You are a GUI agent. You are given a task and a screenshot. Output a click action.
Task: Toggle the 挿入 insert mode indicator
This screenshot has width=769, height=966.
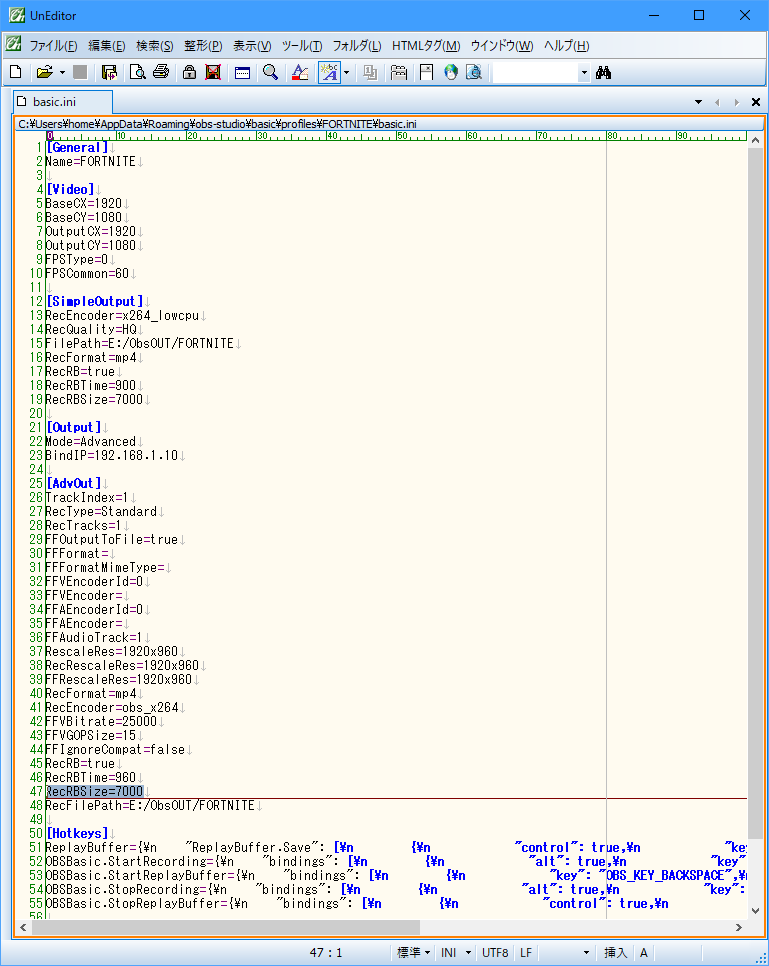(x=615, y=952)
